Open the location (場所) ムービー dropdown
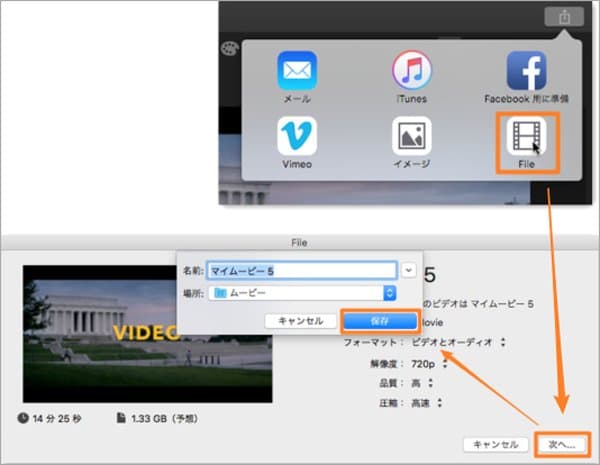The height and width of the screenshot is (465, 600). point(300,293)
